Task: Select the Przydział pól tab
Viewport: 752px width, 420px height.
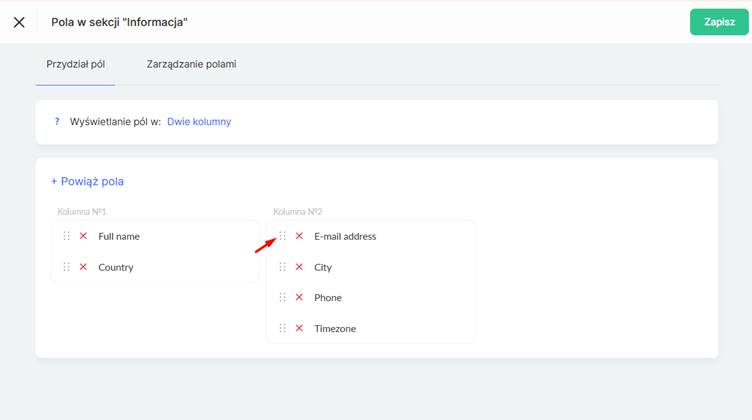Action: pyautogui.click(x=76, y=64)
